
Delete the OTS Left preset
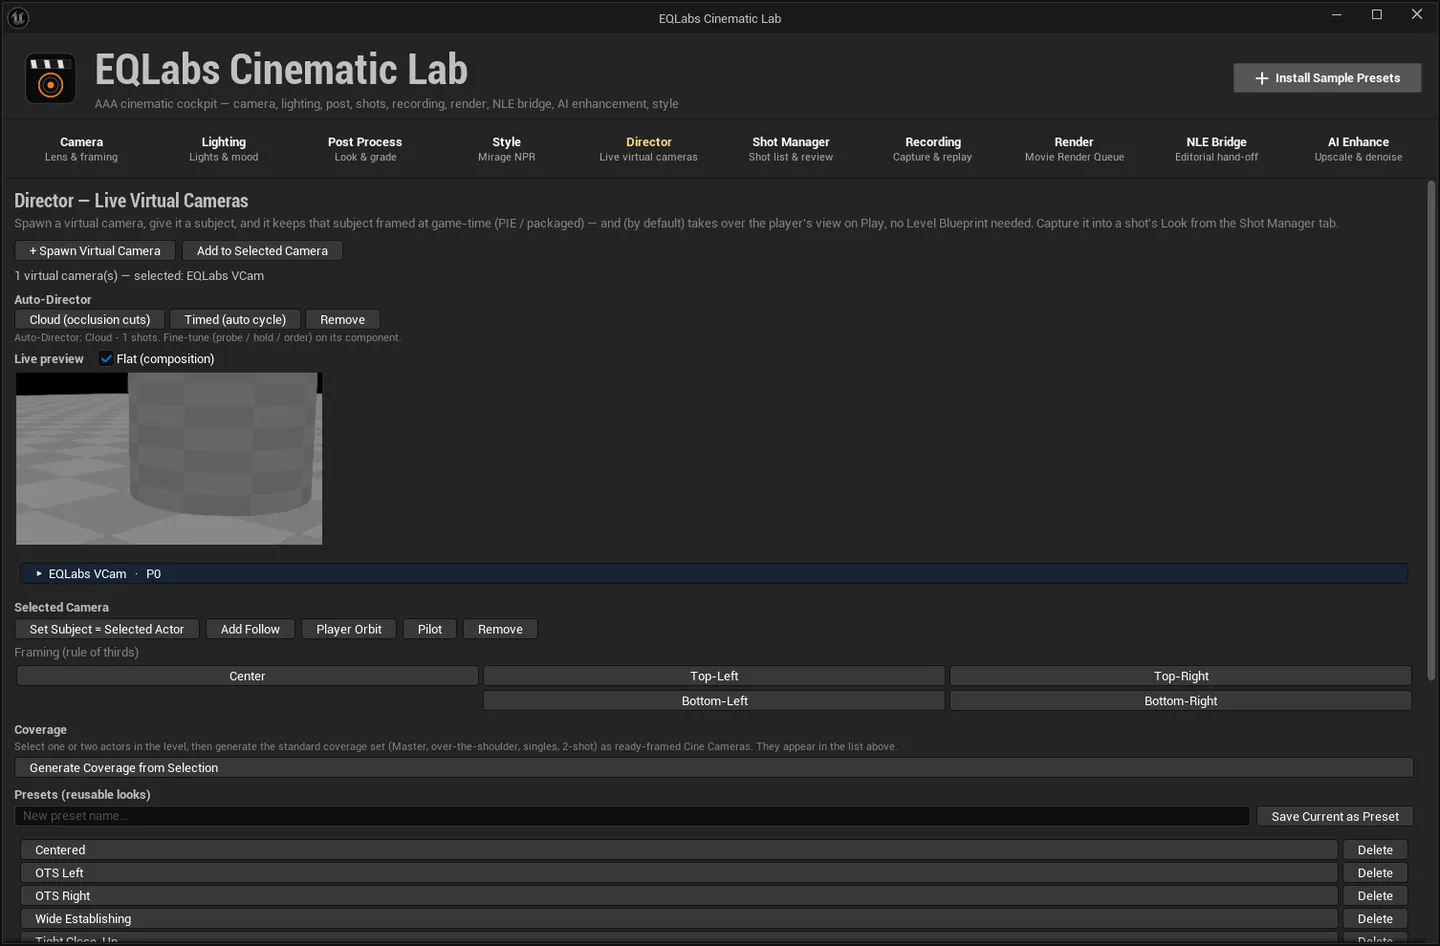click(1375, 873)
